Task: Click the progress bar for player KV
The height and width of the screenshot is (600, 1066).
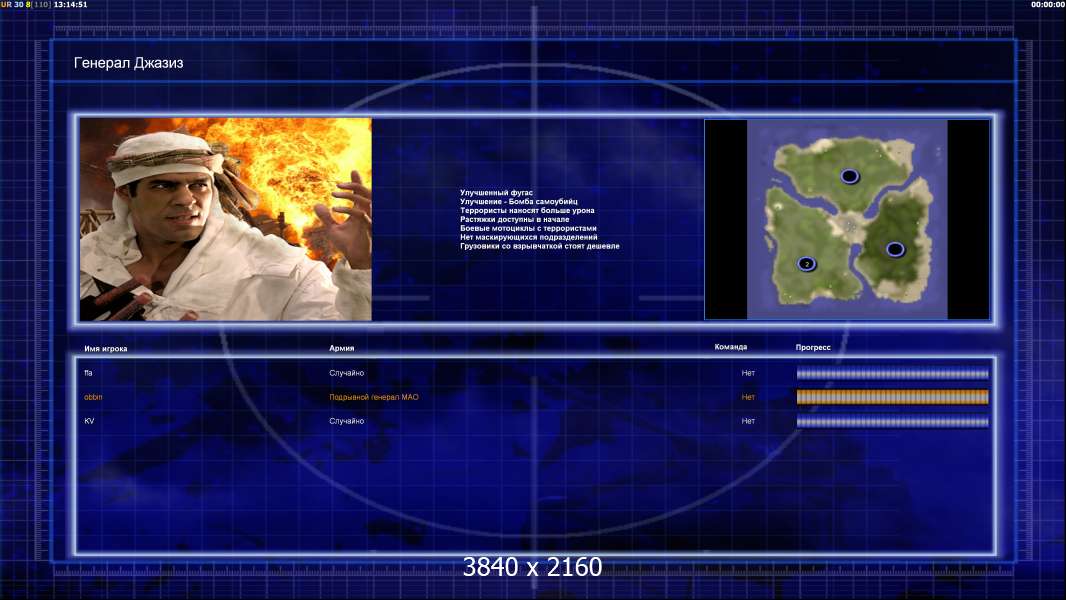Action: [893, 421]
